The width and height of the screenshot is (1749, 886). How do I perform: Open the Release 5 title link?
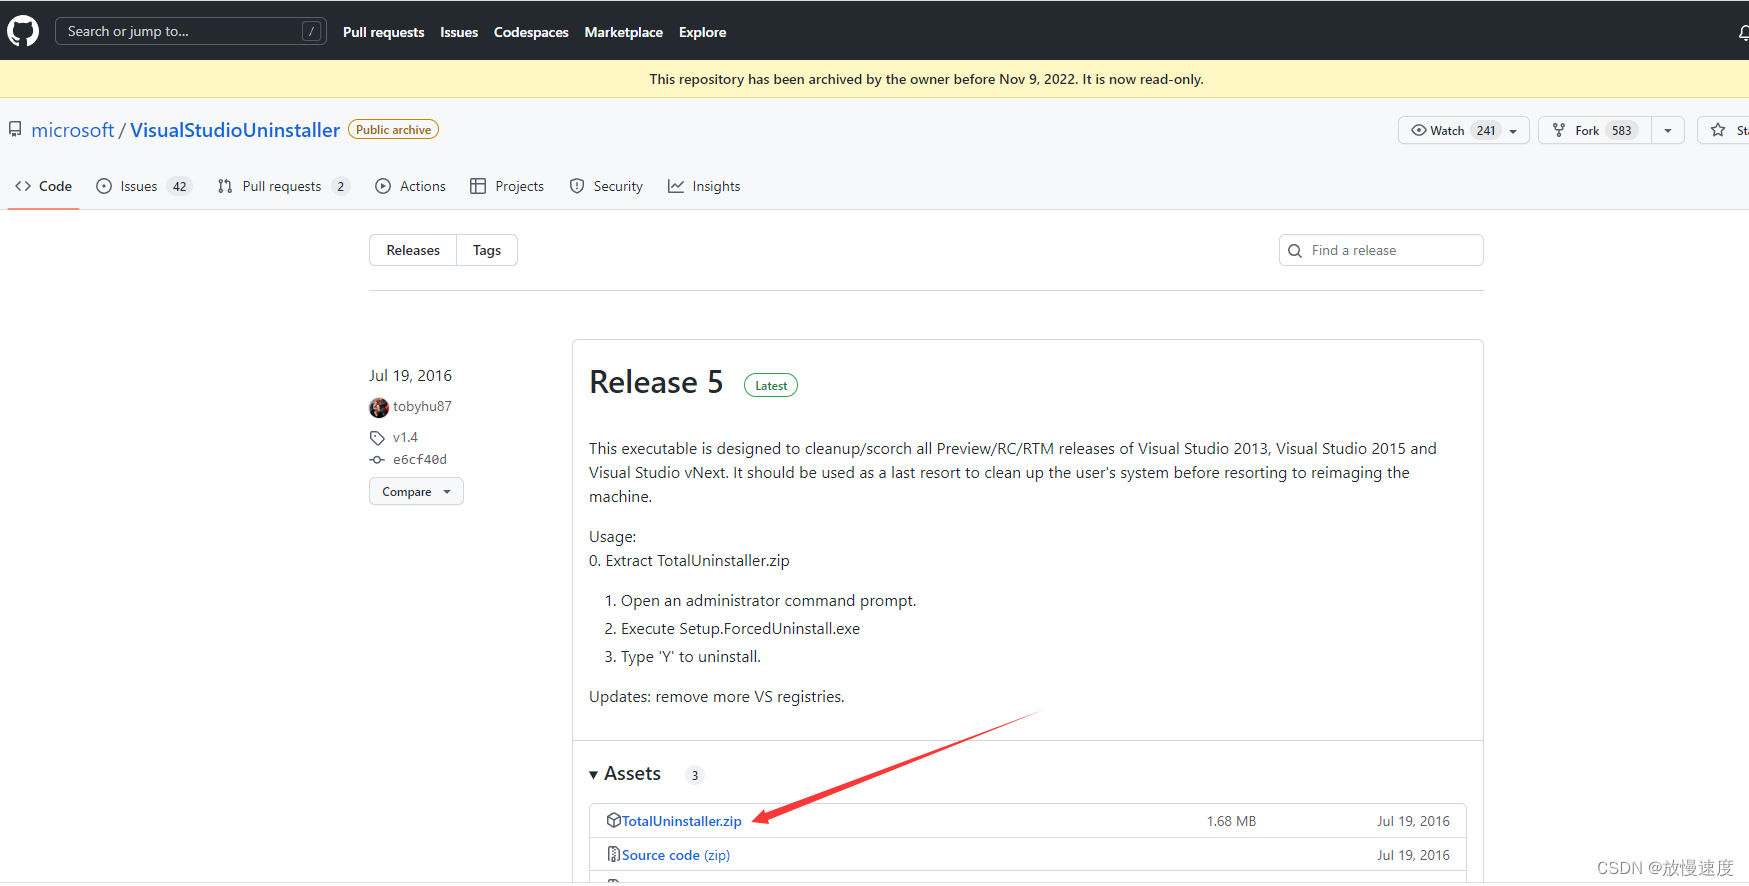(x=656, y=382)
